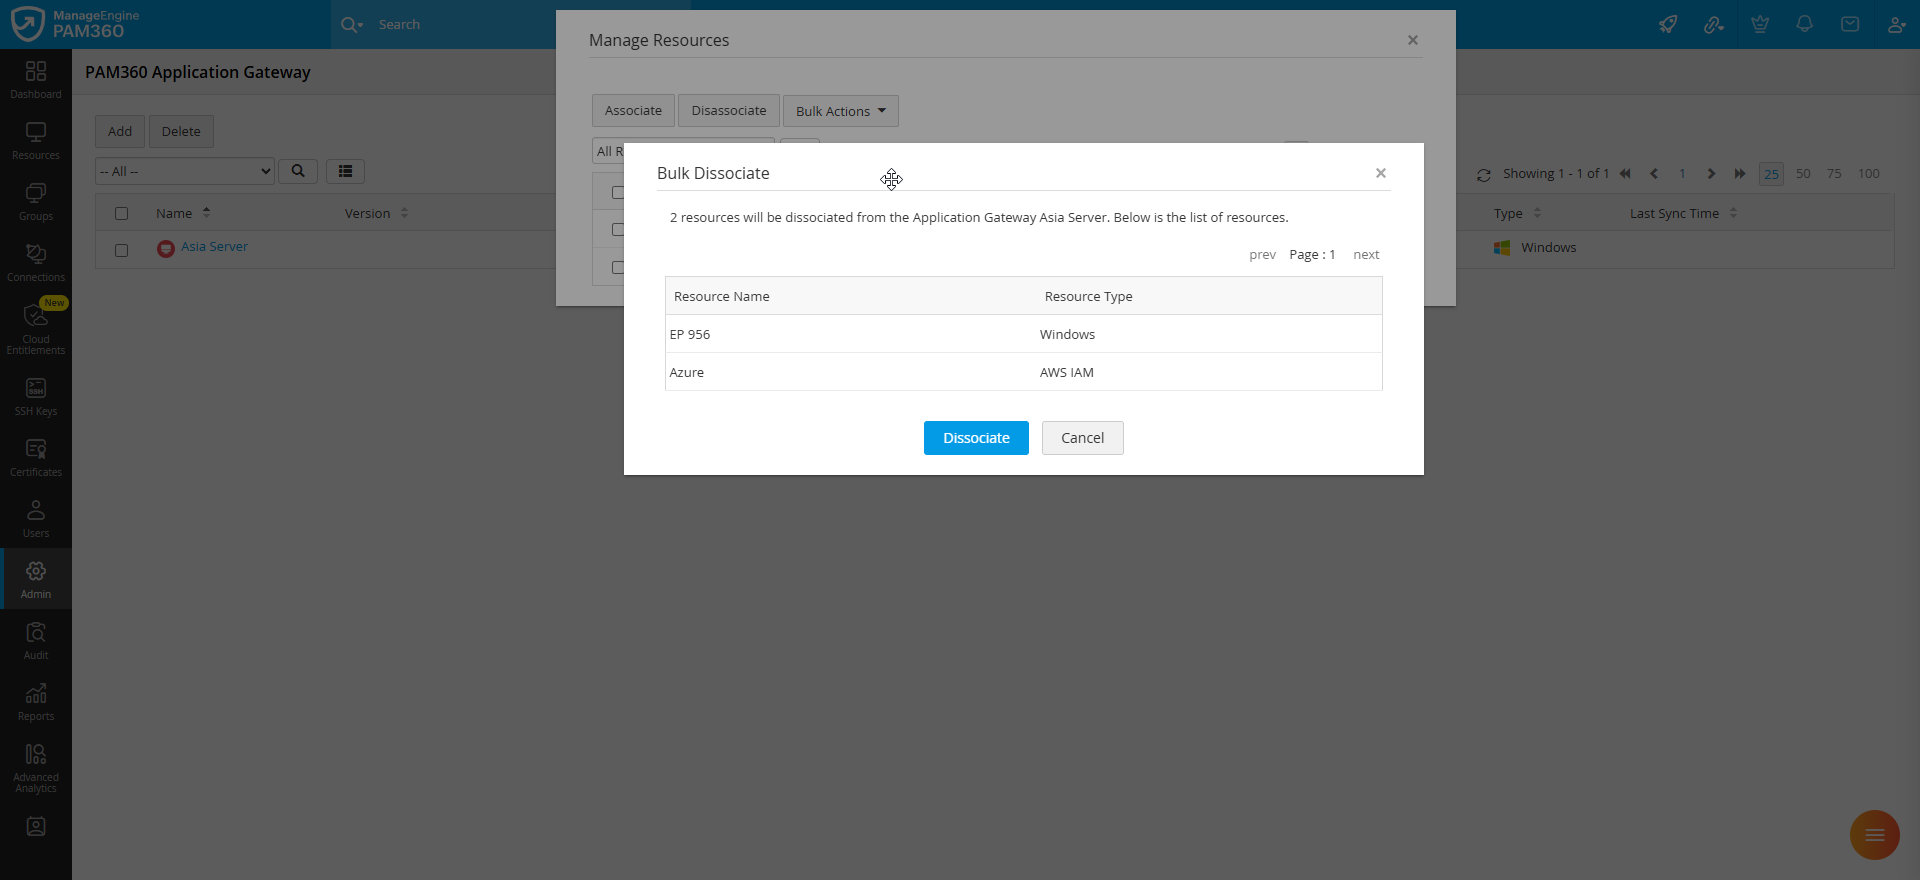Click Windows type in EP 956 row
Screen dimensions: 1920x880
pos(1067,334)
